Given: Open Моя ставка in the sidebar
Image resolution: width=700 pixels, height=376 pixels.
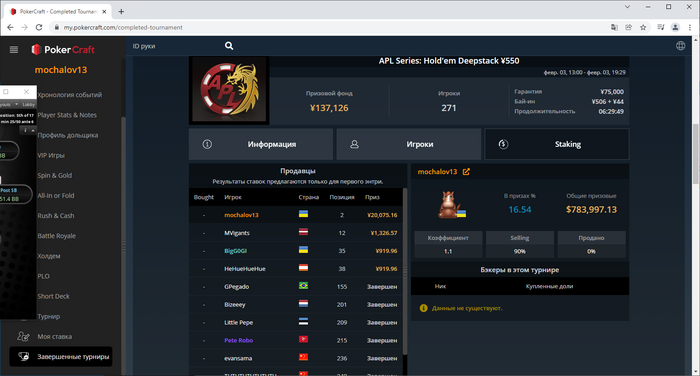Looking at the screenshot, I should (x=54, y=336).
